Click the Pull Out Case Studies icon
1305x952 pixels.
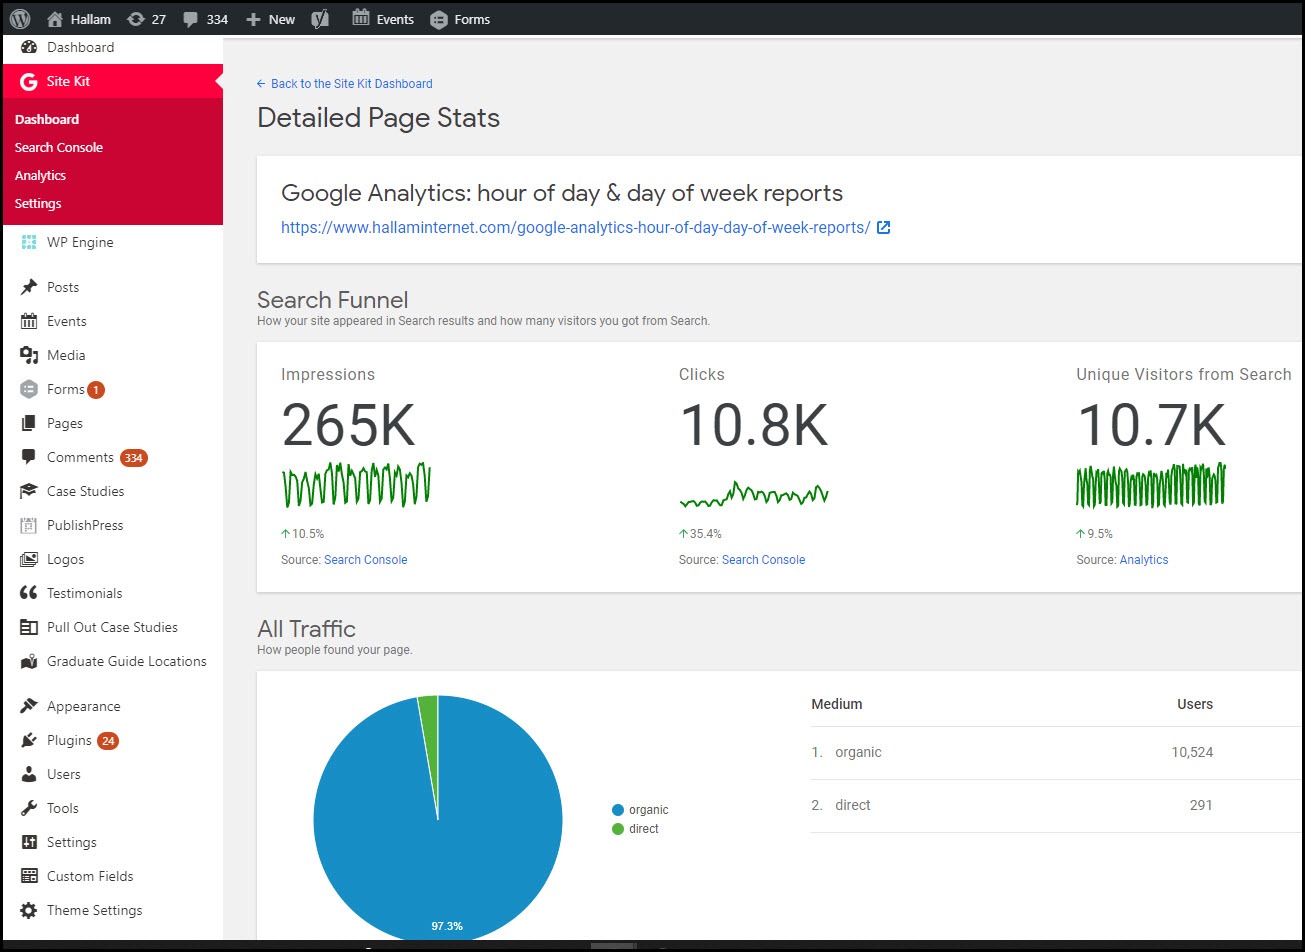[29, 627]
